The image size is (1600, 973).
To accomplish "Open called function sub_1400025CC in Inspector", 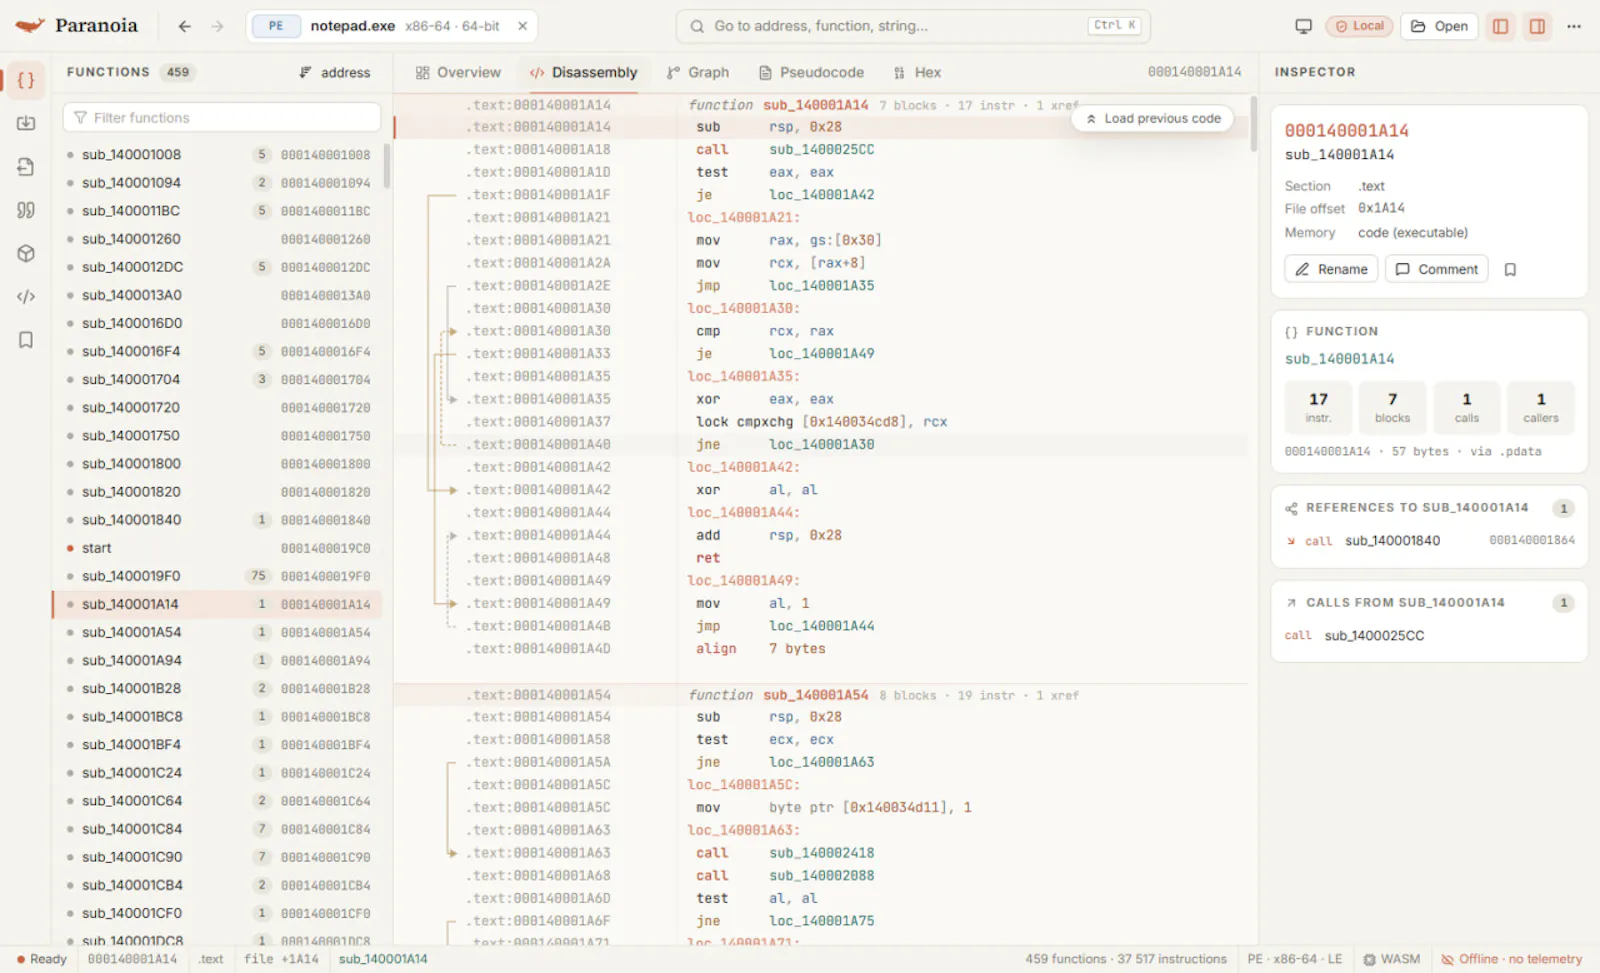I will click(x=1373, y=635).
